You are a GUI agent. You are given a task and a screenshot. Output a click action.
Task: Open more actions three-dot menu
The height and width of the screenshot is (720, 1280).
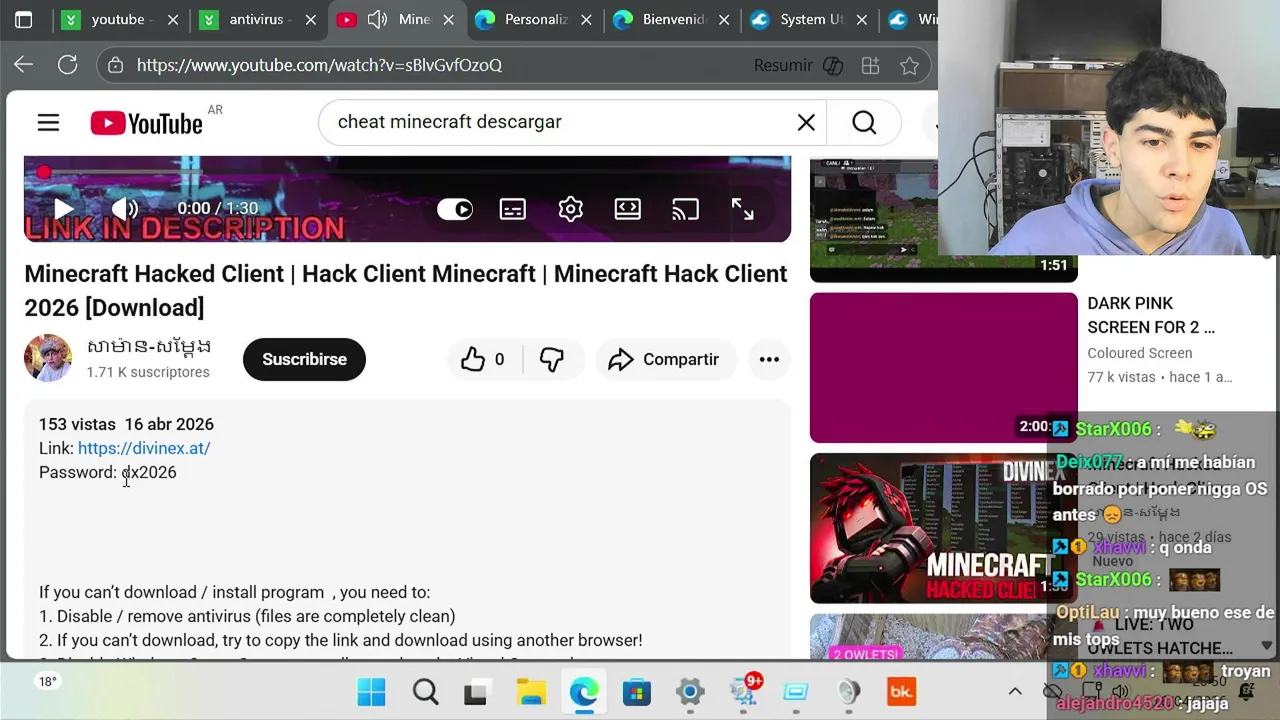[769, 359]
